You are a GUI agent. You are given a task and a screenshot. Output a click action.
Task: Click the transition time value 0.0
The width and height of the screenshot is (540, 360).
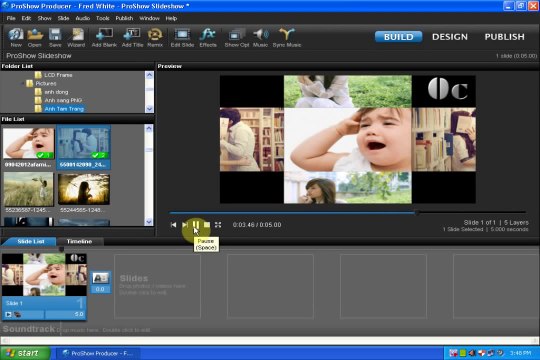click(x=100, y=289)
